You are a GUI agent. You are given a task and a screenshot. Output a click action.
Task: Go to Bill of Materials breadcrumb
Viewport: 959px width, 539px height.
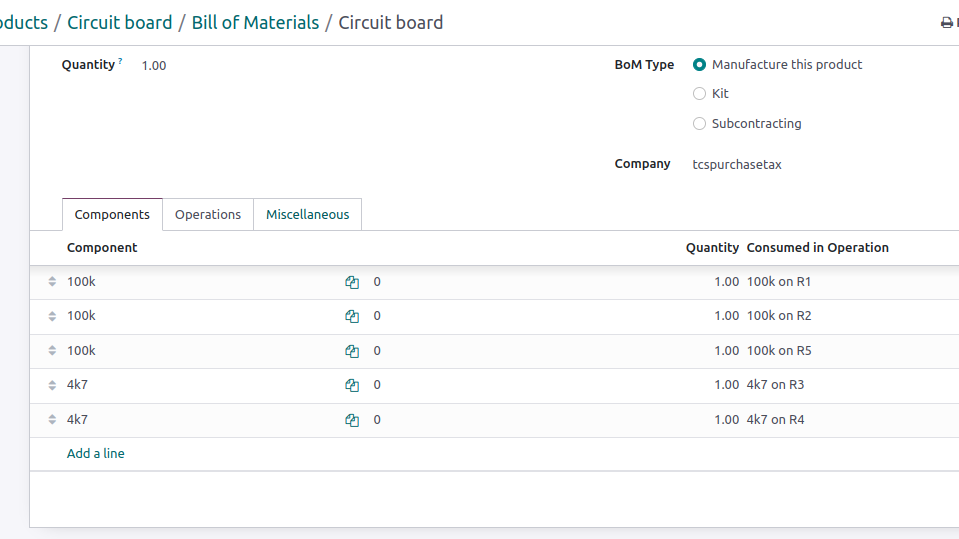[255, 23]
